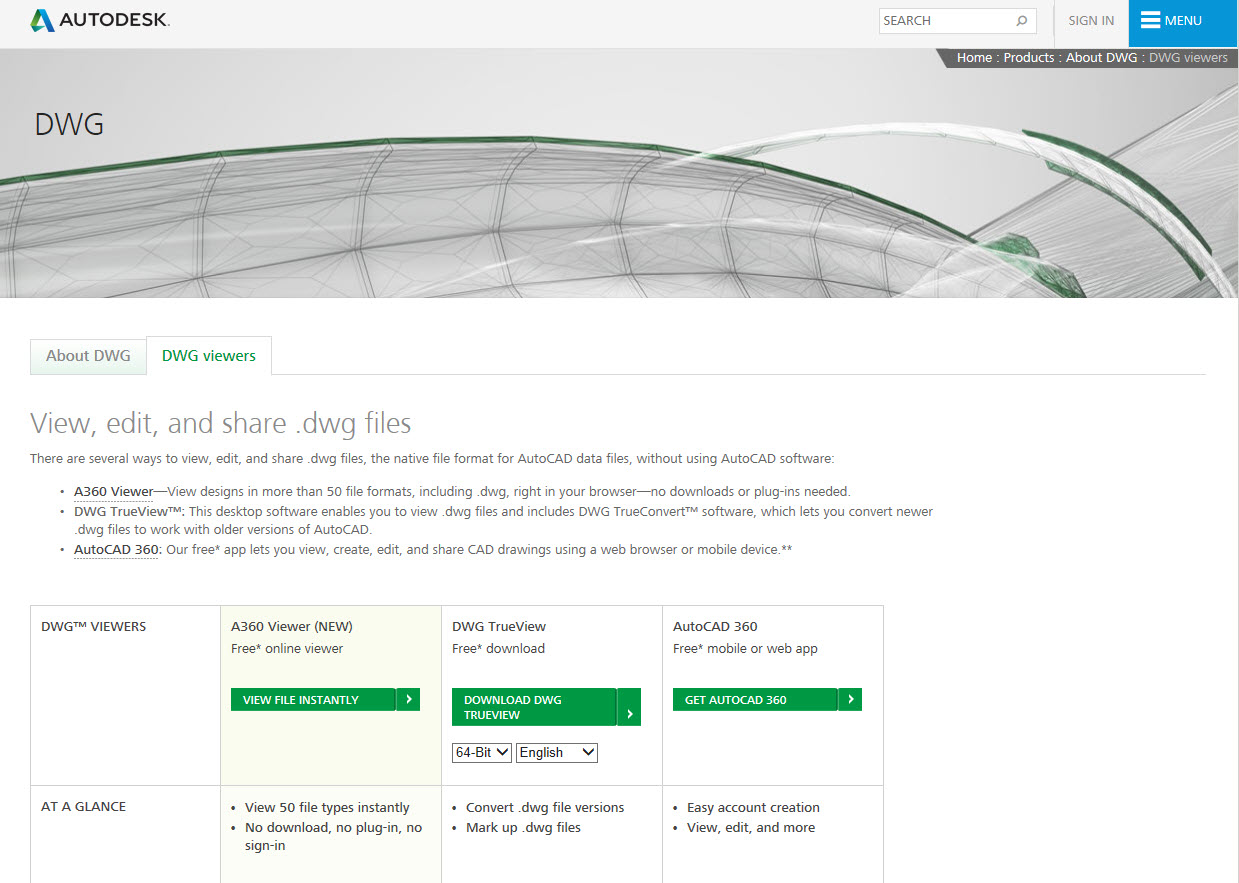Click the arrow on DOWNLOAD DWG TRUEVIEW
The height and width of the screenshot is (883, 1239).
click(x=629, y=707)
